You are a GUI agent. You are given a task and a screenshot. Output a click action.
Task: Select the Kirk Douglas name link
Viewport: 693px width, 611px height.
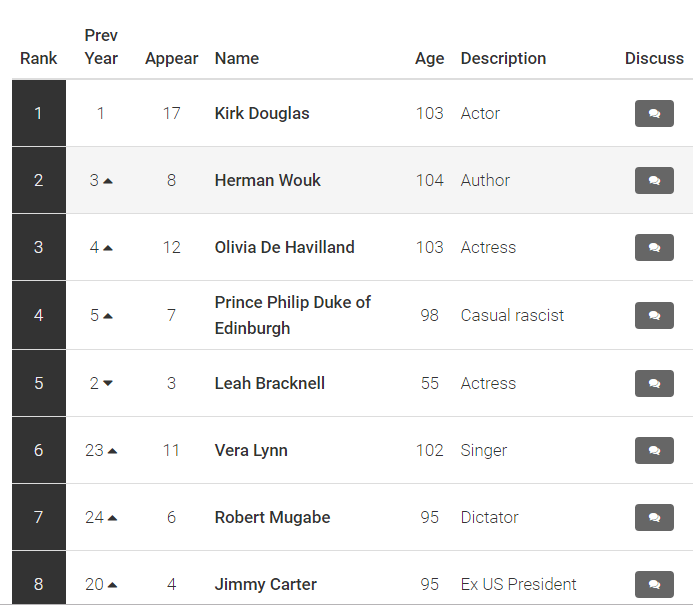click(262, 114)
